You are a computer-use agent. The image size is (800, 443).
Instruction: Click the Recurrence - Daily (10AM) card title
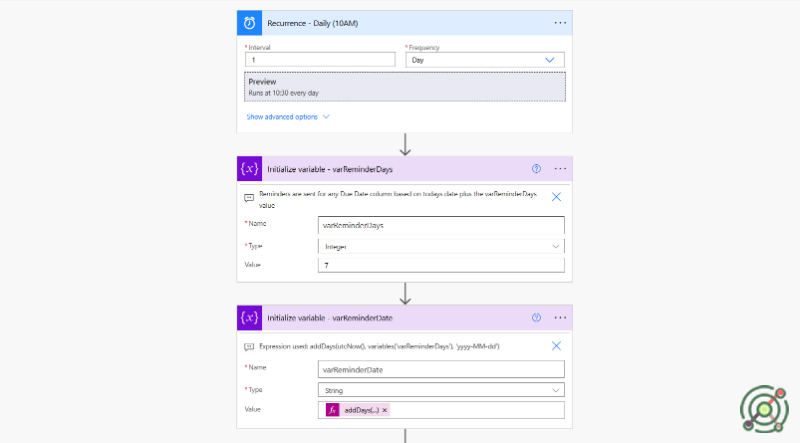pyautogui.click(x=314, y=22)
